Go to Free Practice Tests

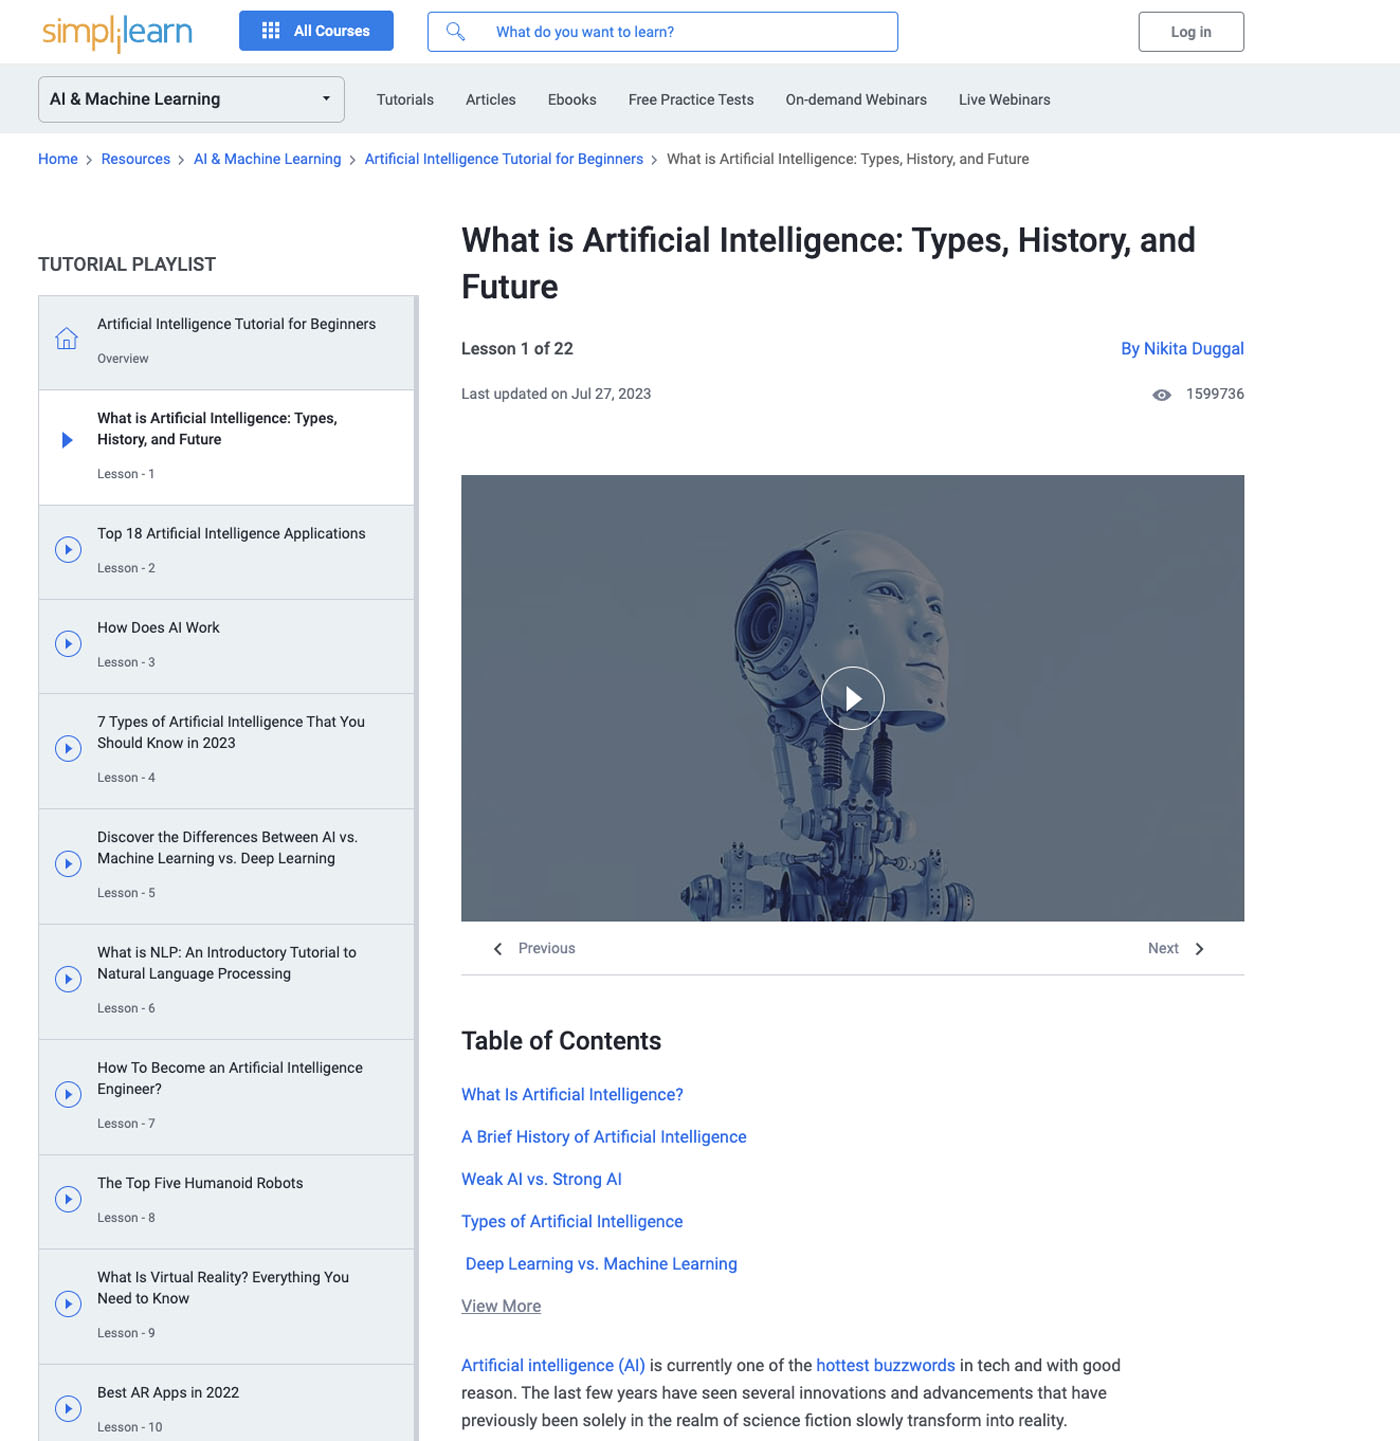(x=691, y=100)
